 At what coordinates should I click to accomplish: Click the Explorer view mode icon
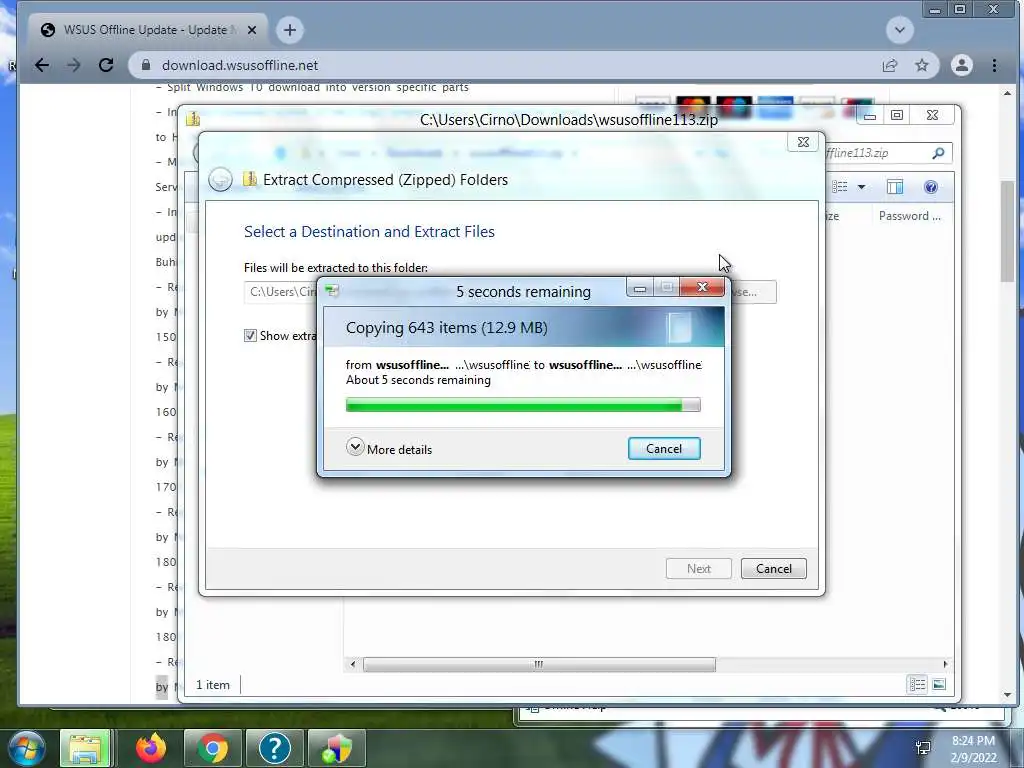point(840,187)
